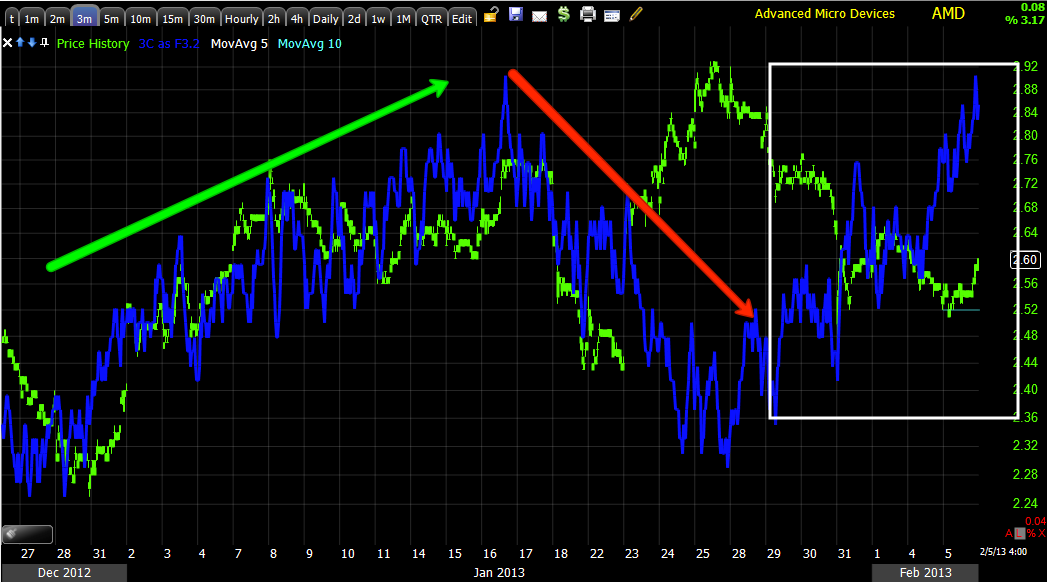Click the unlock padlock icon
The image size is (1047, 582).
click(x=491, y=15)
